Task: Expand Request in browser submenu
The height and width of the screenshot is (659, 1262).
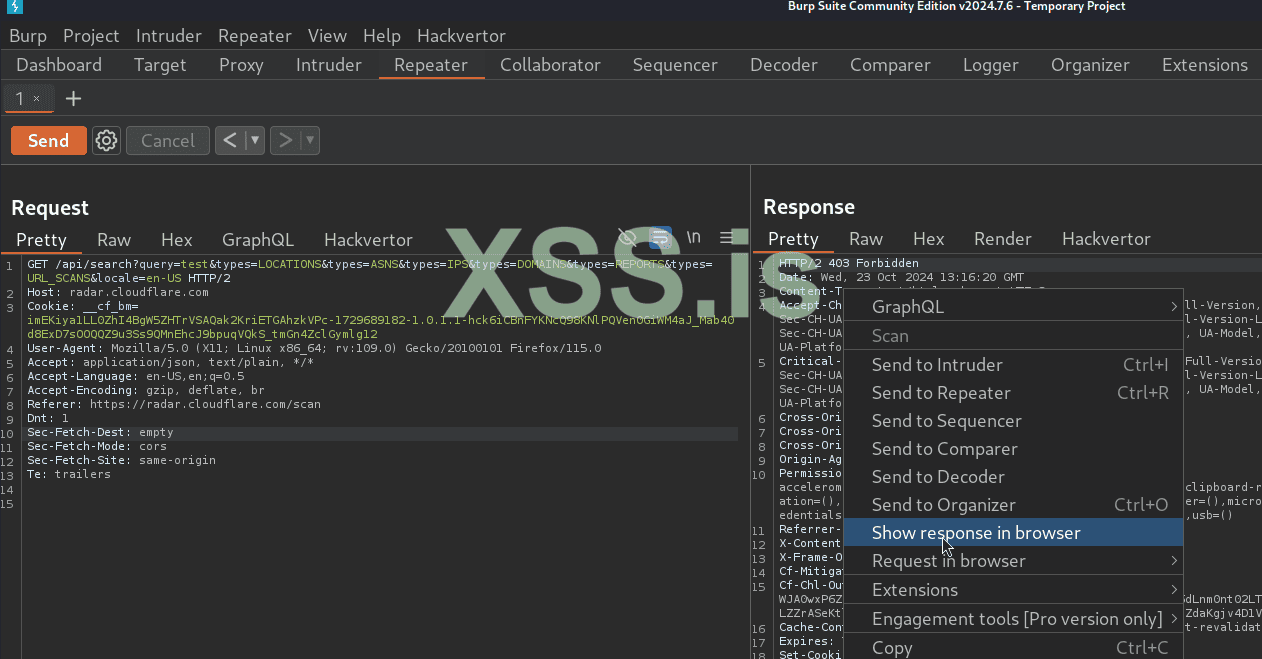Action: pos(1013,561)
